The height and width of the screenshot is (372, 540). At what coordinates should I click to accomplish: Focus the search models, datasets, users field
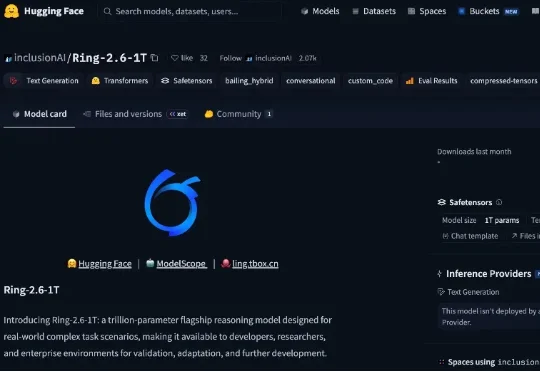190,11
